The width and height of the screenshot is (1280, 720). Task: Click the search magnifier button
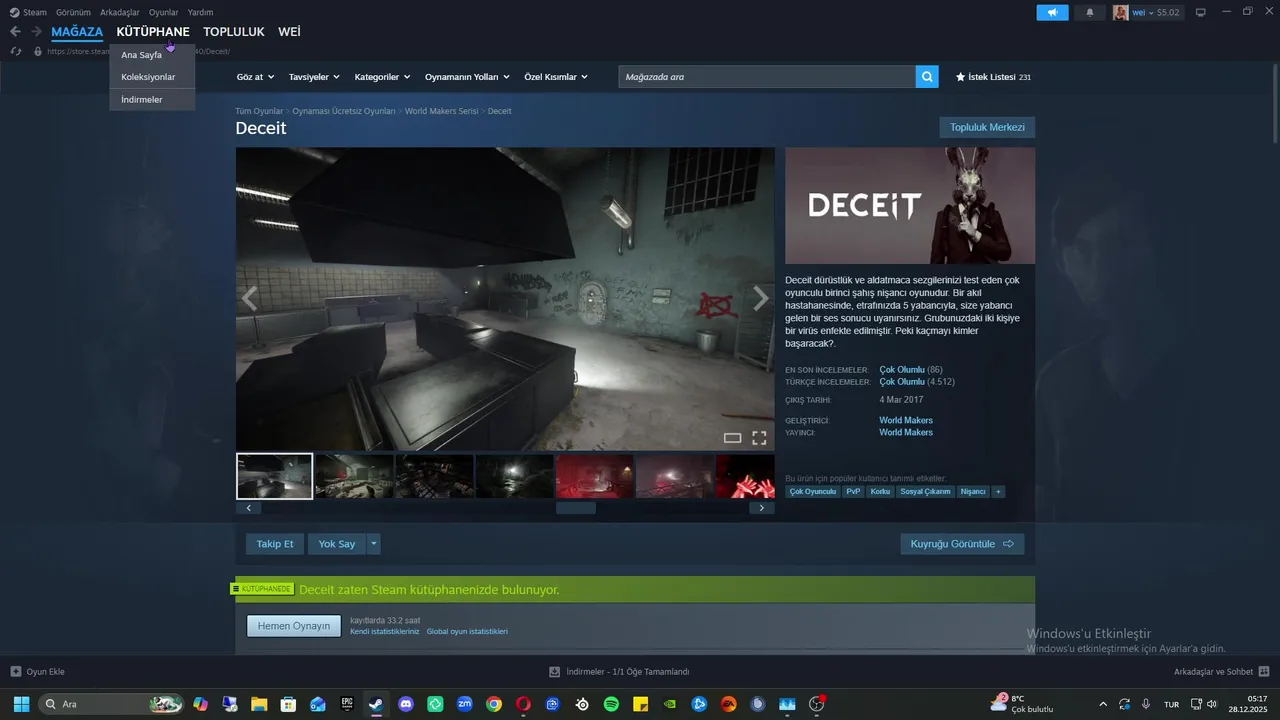click(x=927, y=77)
